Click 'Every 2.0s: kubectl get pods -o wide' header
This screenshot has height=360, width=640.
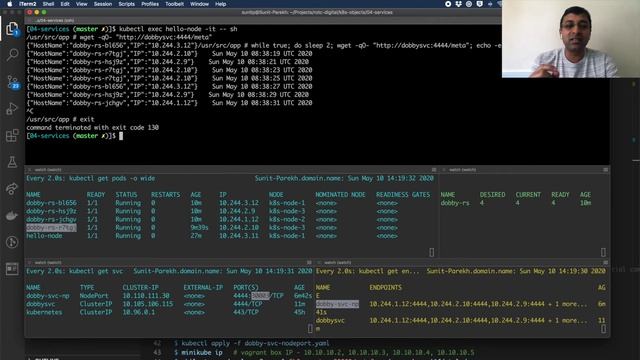91,178
